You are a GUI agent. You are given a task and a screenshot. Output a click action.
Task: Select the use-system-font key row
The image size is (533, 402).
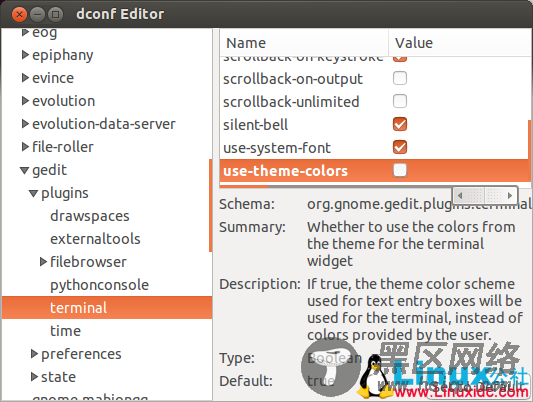[374, 147]
